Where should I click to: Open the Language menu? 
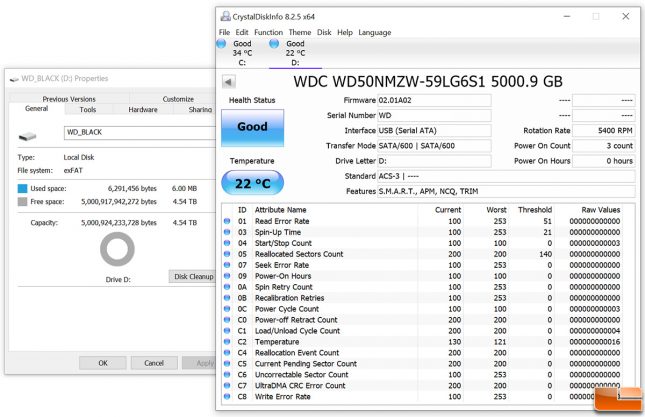pyautogui.click(x=375, y=32)
